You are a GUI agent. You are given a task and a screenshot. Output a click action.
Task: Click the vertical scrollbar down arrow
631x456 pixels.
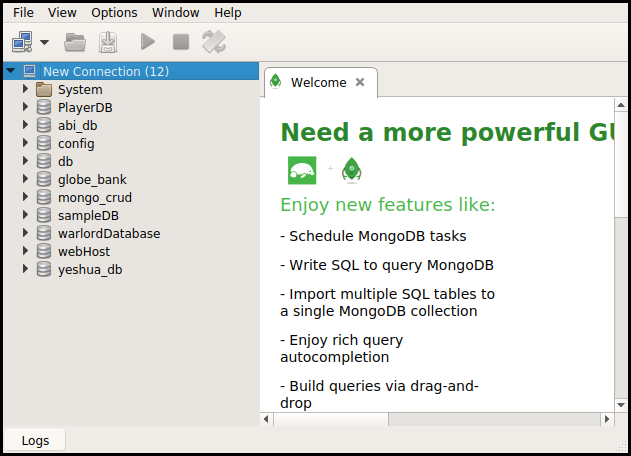pos(621,405)
